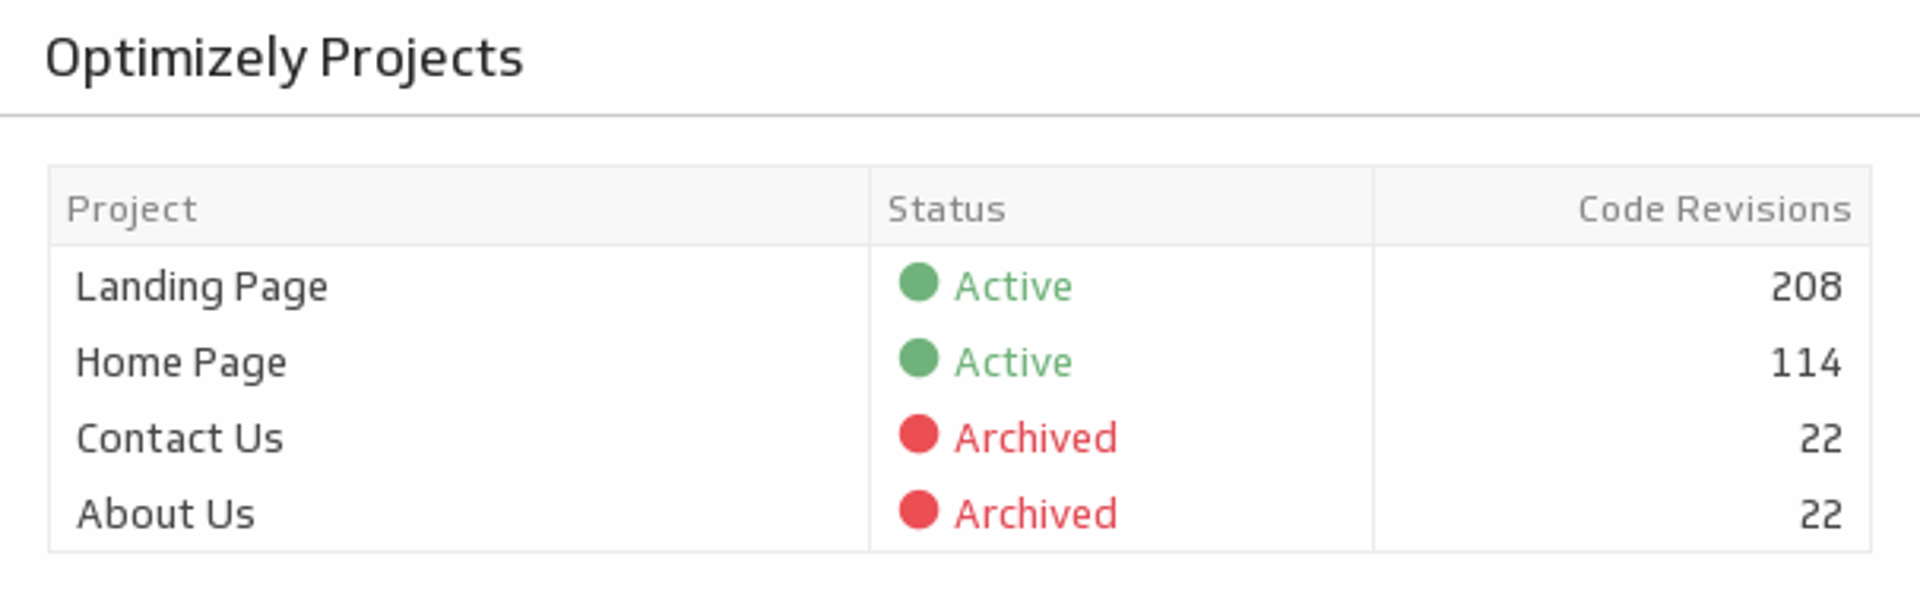
Task: Click Contact Us revision count 22
Action: pos(1820,438)
